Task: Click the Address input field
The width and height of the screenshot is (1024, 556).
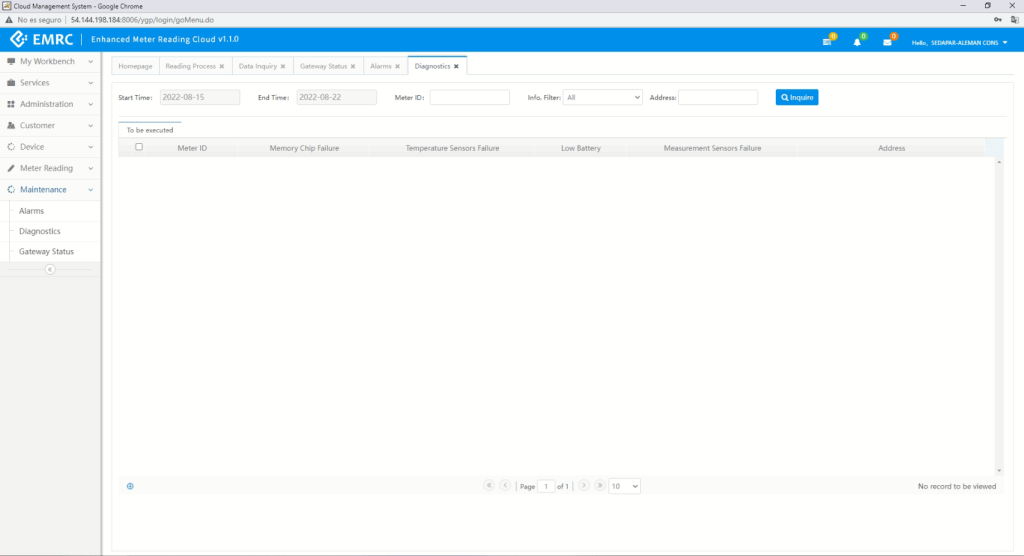Action: 718,97
